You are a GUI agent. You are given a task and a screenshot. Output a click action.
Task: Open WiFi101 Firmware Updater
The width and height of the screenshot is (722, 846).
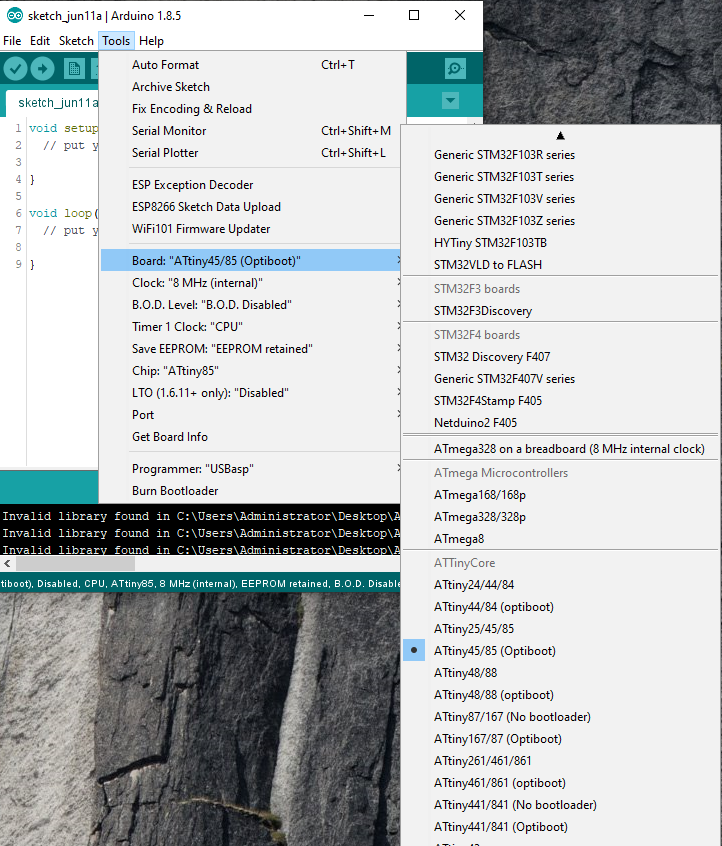251,229
